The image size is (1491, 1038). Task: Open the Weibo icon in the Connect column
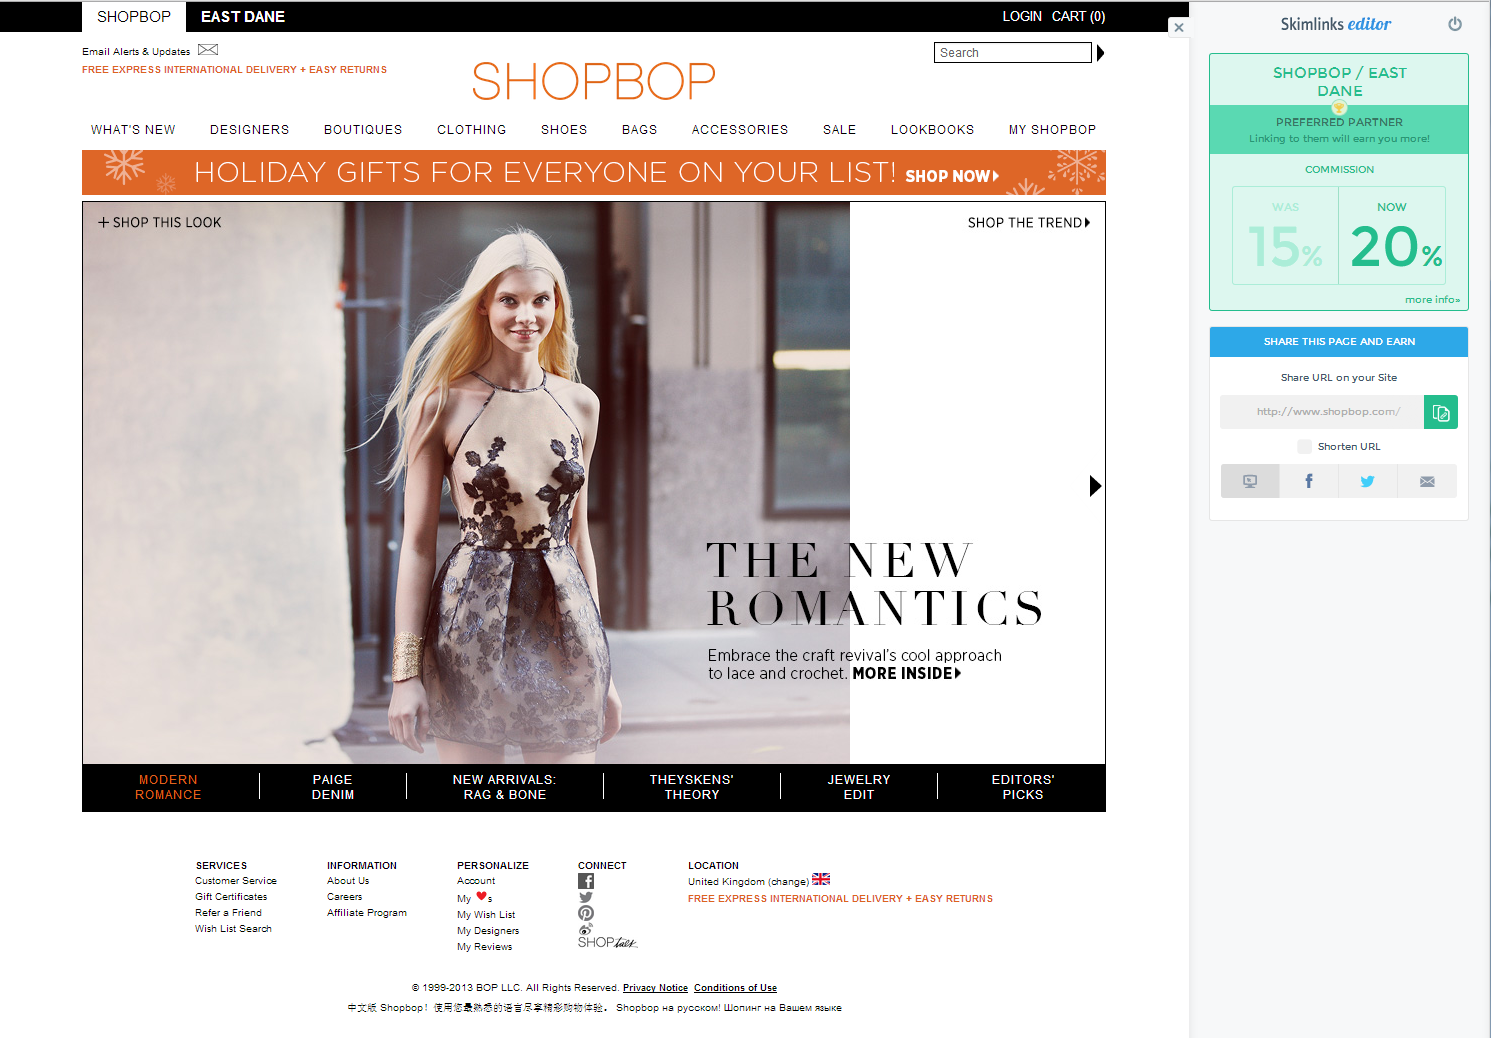(586, 929)
